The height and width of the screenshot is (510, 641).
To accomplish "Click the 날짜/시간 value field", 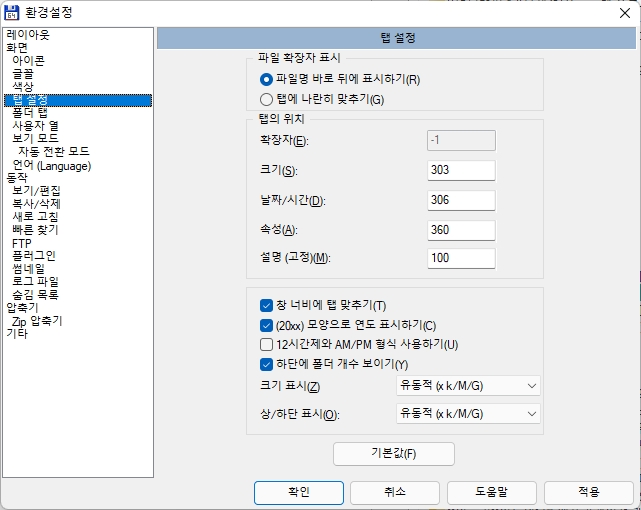I will [461, 200].
